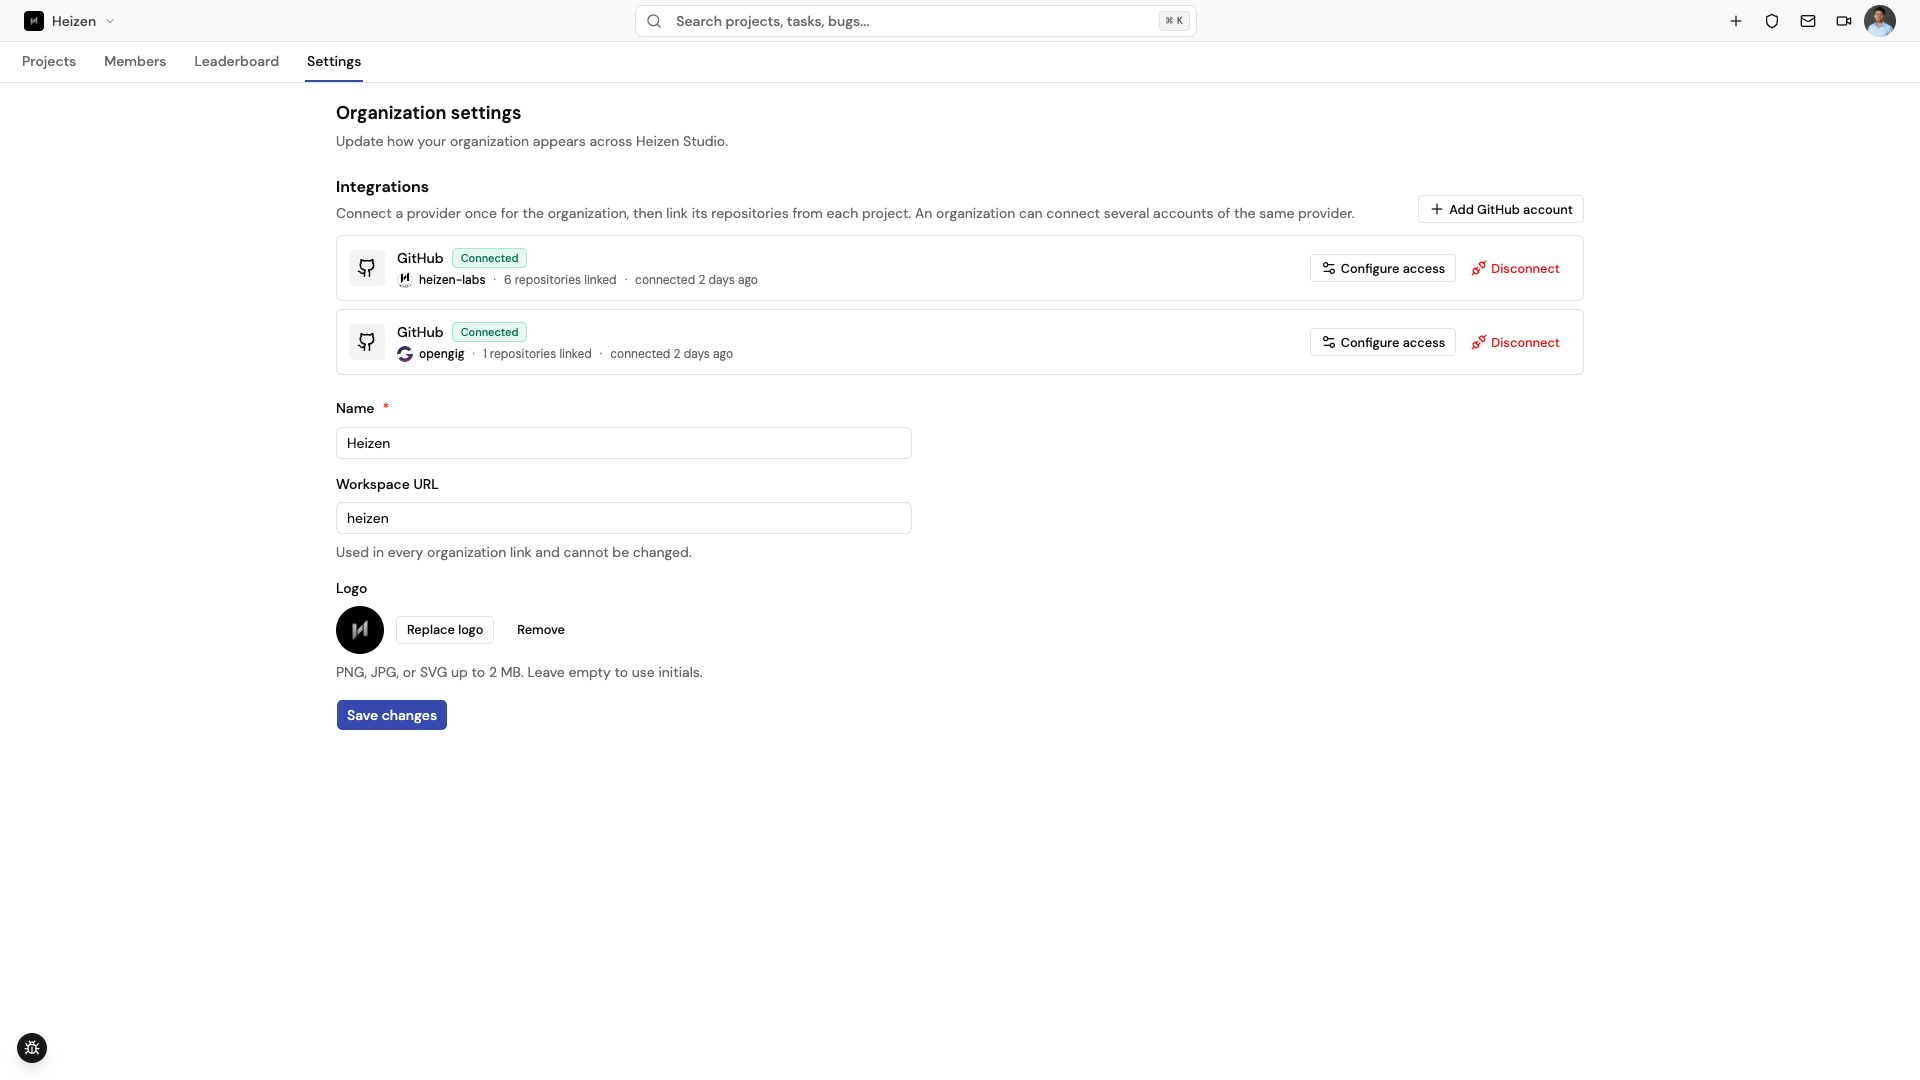This screenshot has height=1080, width=1920.
Task: Disconnect the heizen-labs GitHub account
Action: (x=1515, y=268)
